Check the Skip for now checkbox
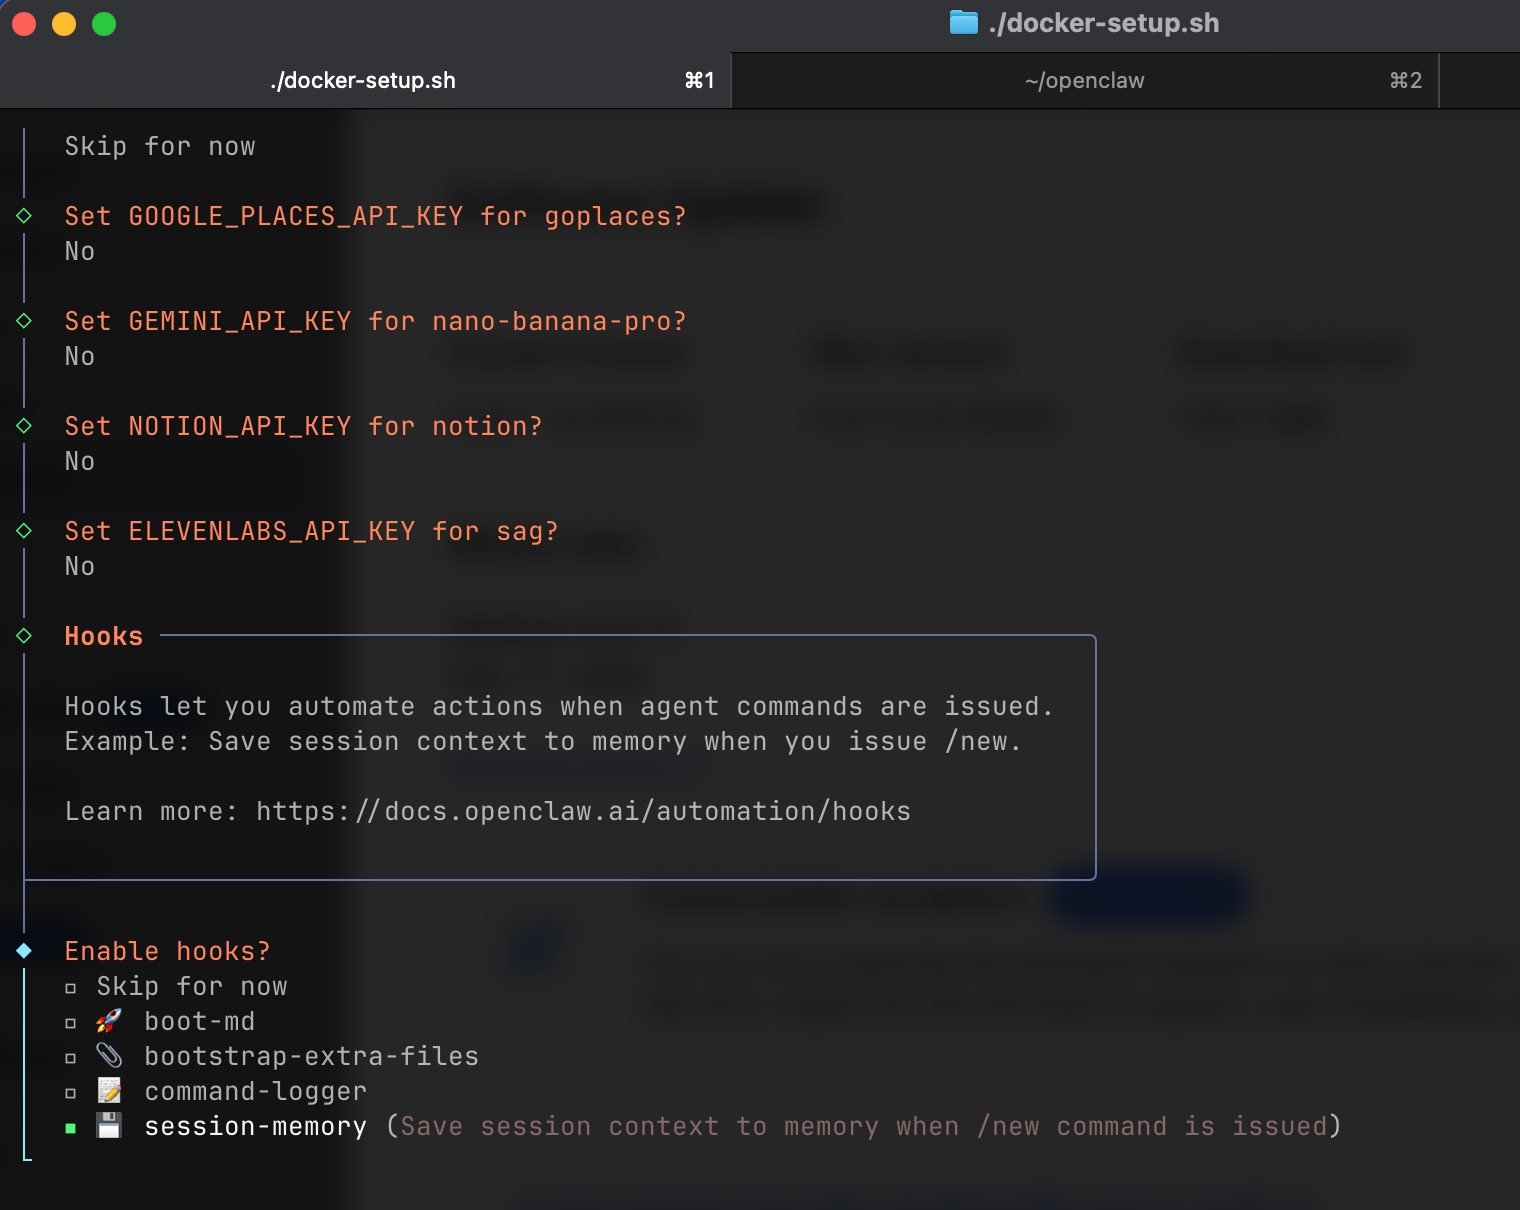Screen dimensions: 1520x1210 click(x=71, y=988)
